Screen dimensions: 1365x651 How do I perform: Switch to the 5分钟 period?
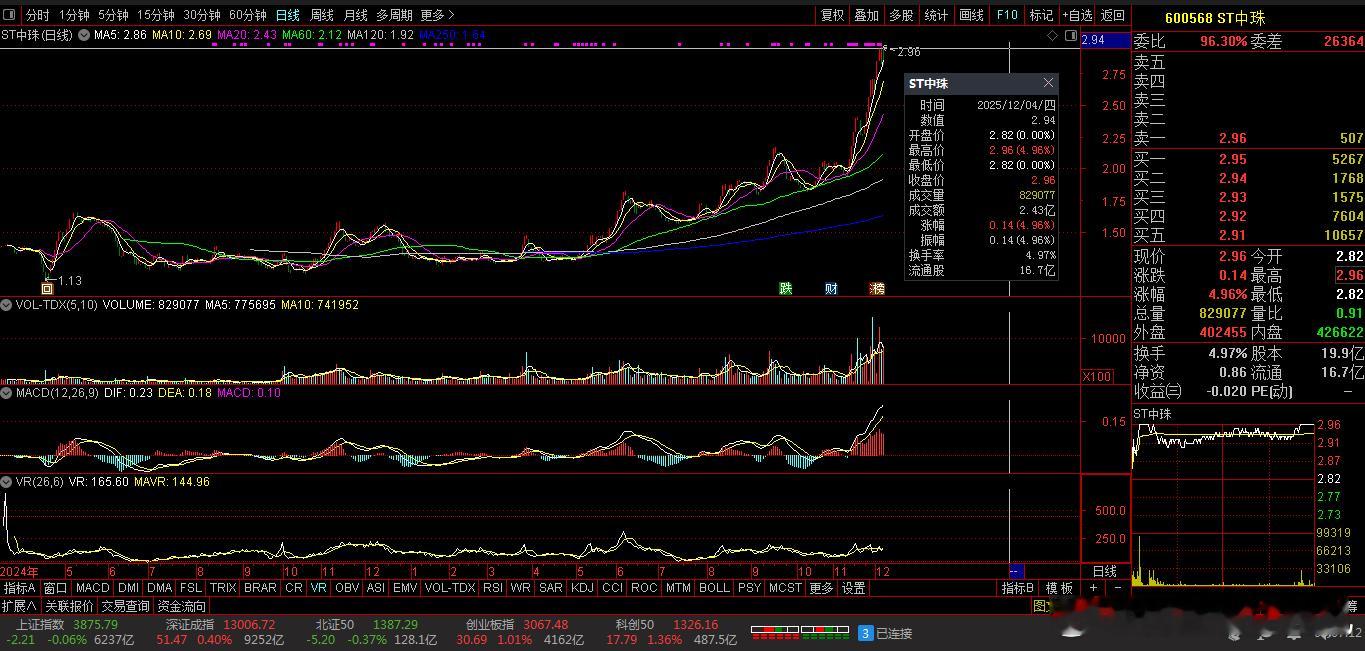pos(114,15)
